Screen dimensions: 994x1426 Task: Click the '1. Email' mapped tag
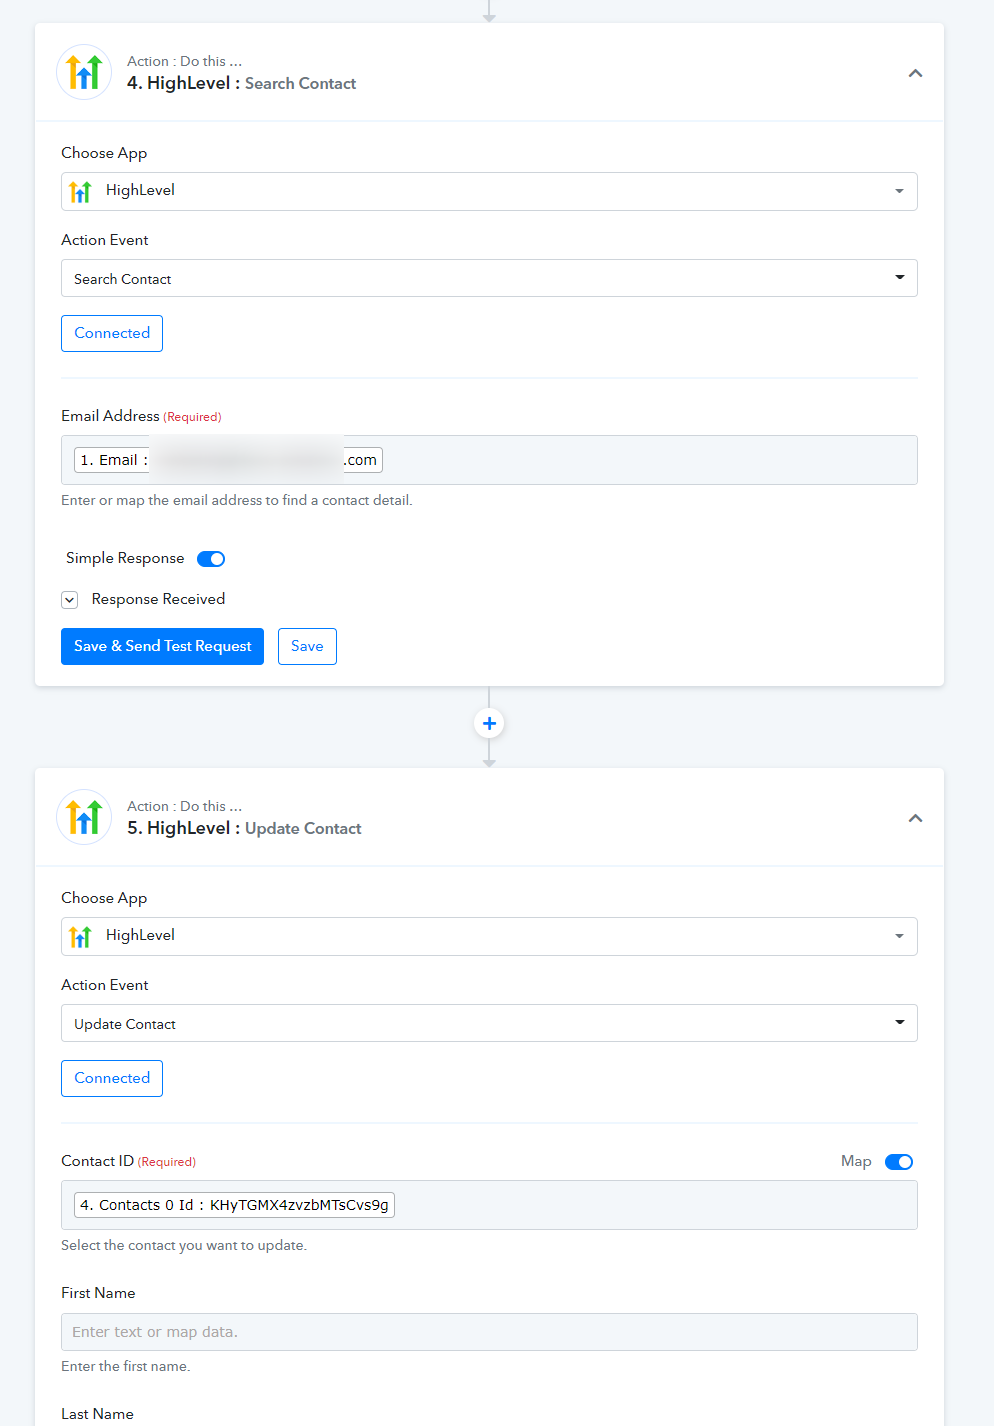pyautogui.click(x=228, y=460)
